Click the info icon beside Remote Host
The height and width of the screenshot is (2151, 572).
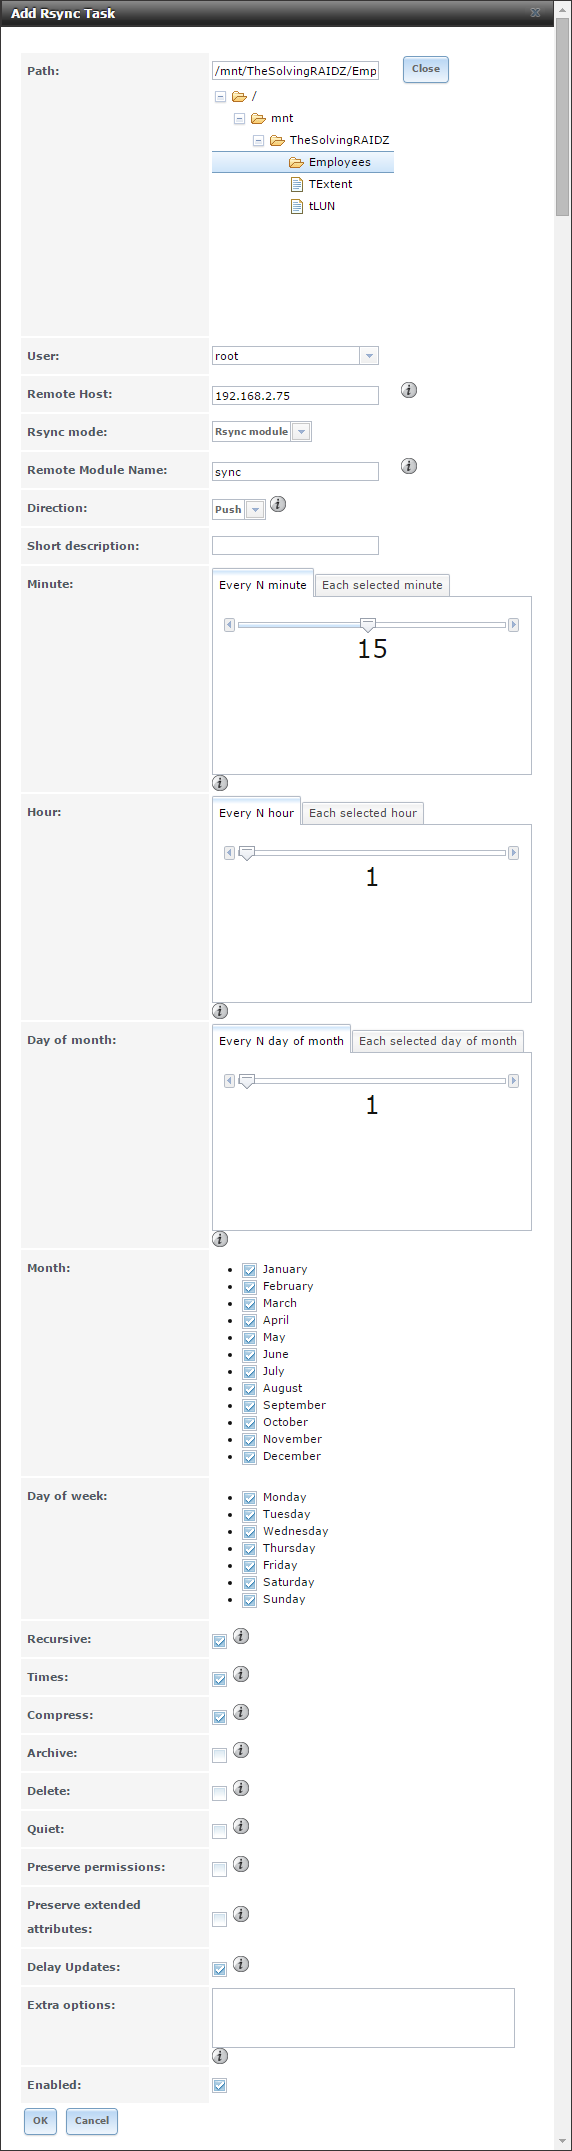tap(409, 390)
